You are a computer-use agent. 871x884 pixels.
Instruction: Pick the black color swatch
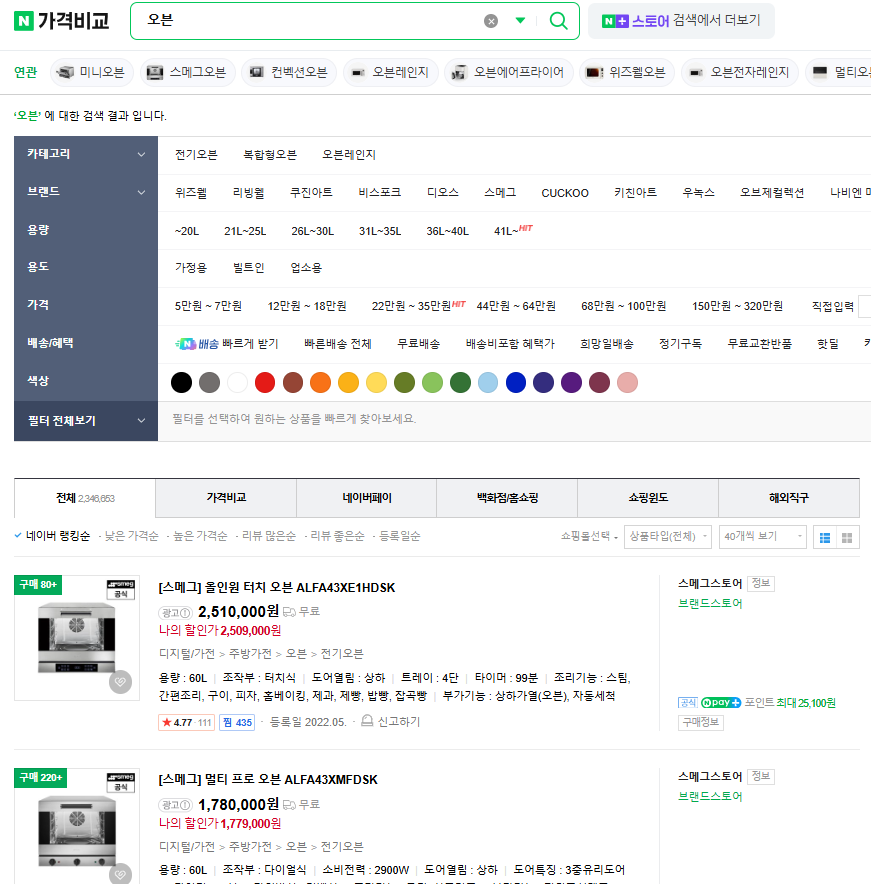point(182,382)
